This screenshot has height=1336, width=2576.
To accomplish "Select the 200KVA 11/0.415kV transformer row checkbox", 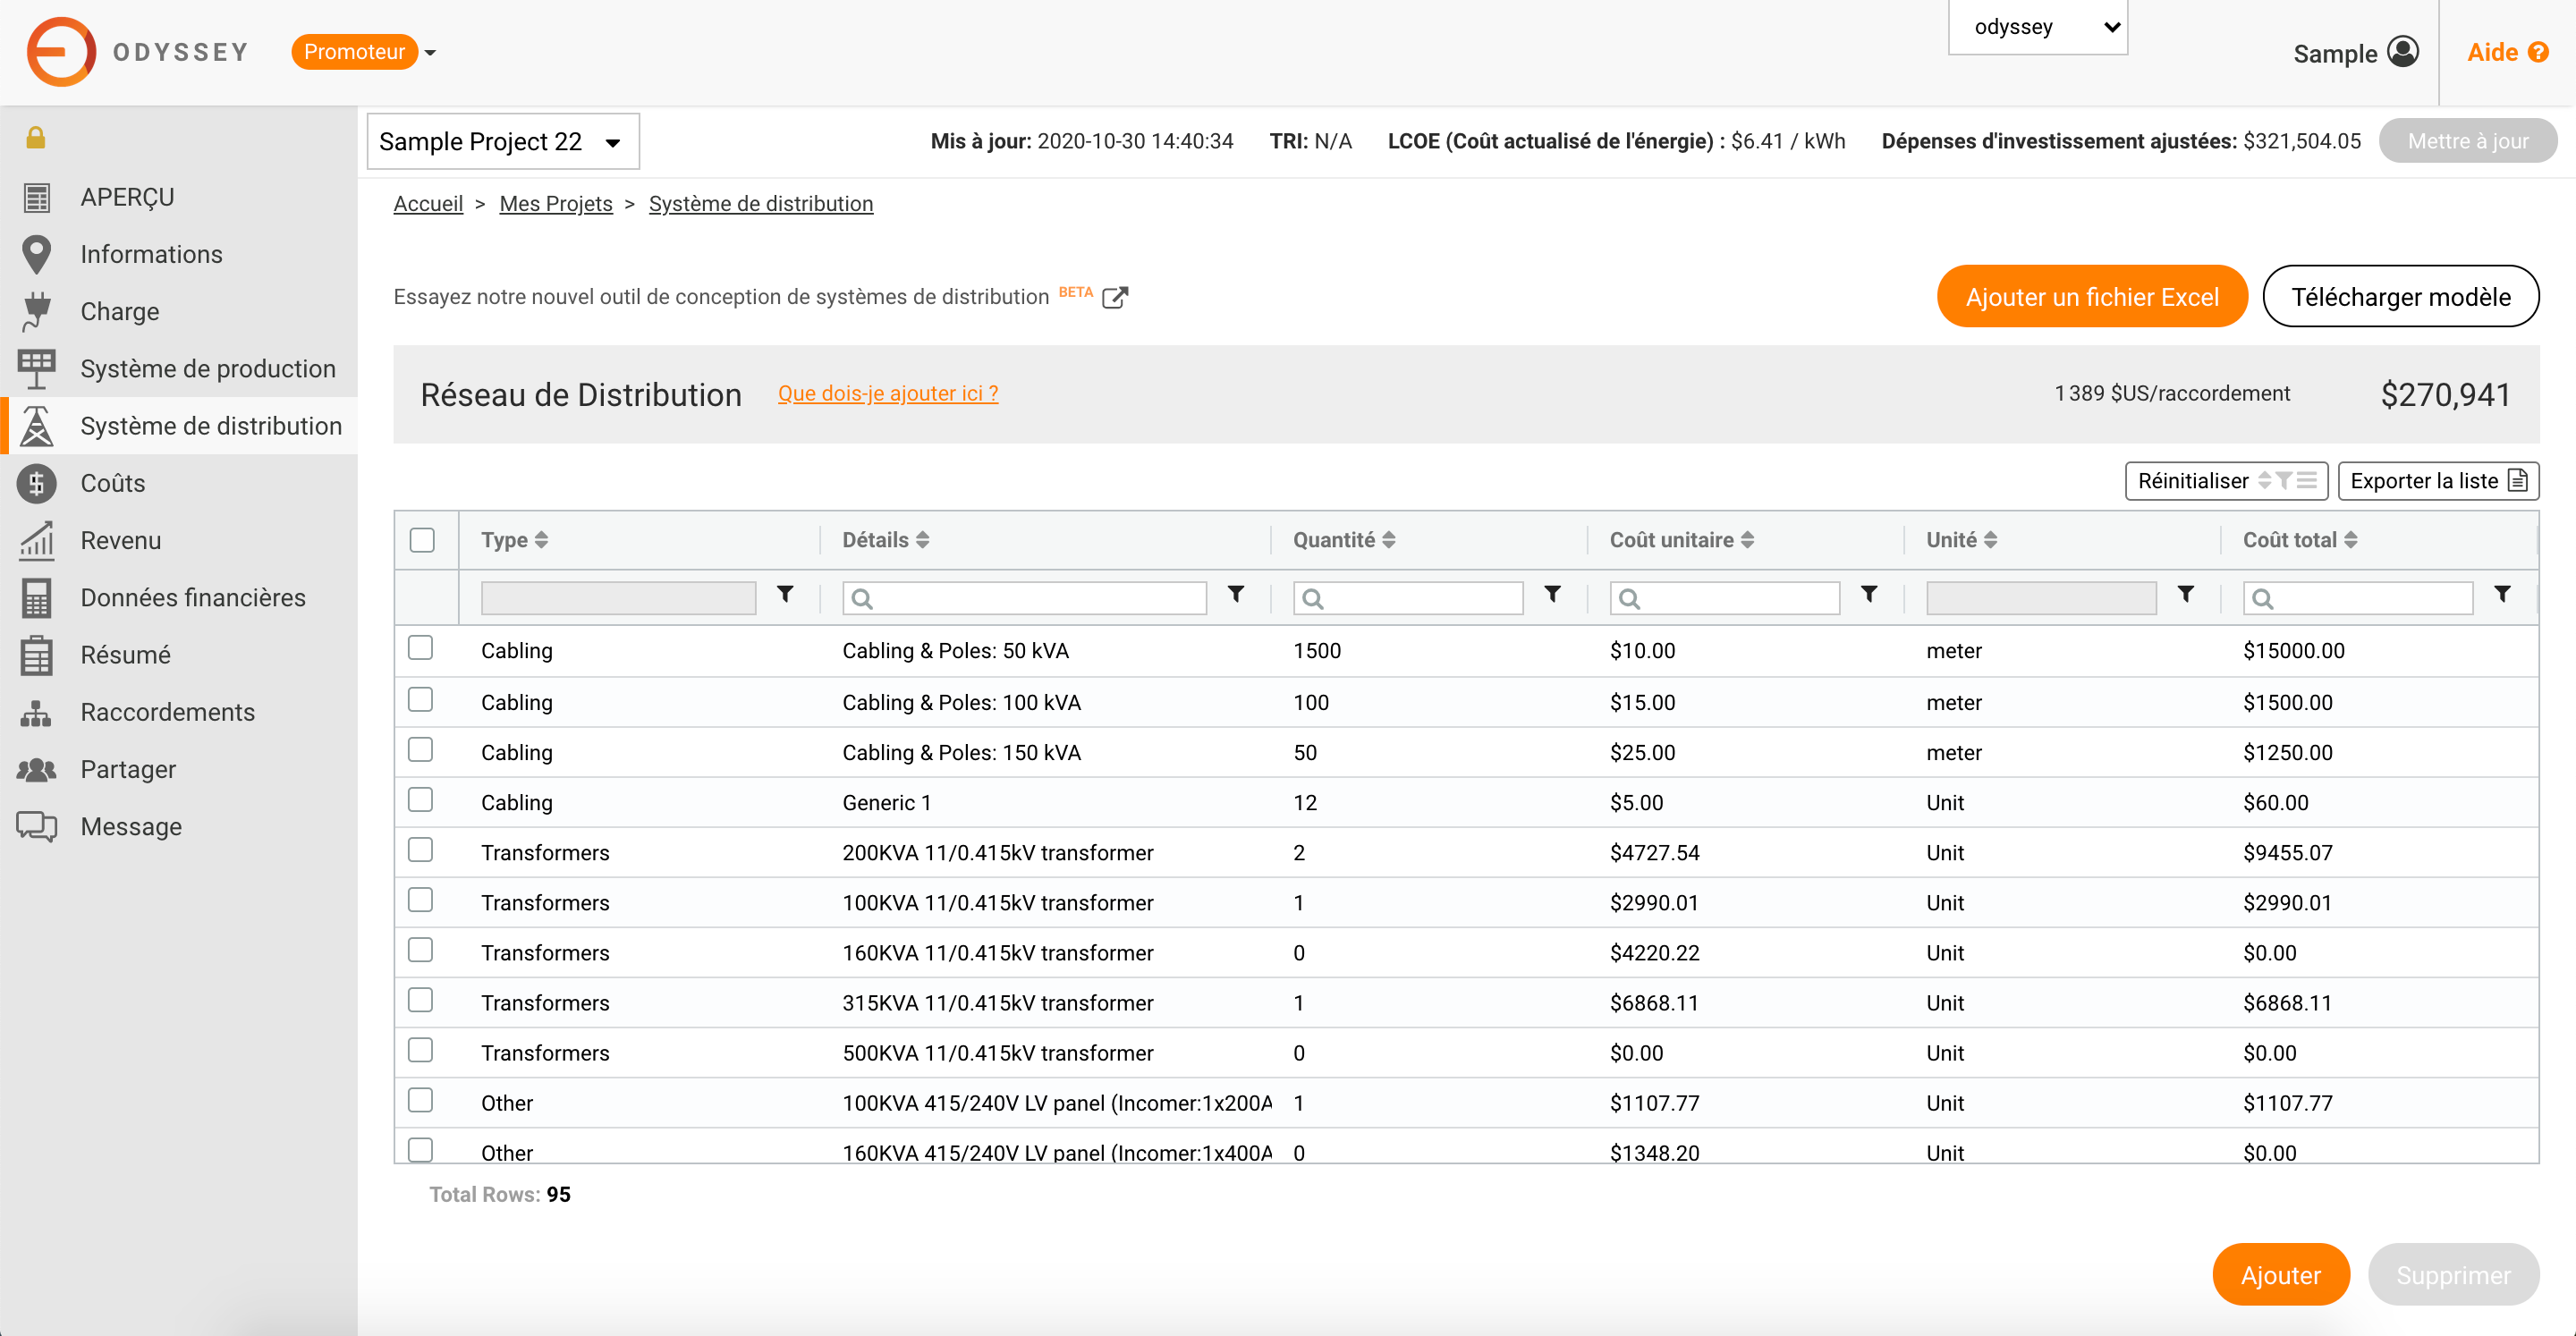I will pos(421,850).
